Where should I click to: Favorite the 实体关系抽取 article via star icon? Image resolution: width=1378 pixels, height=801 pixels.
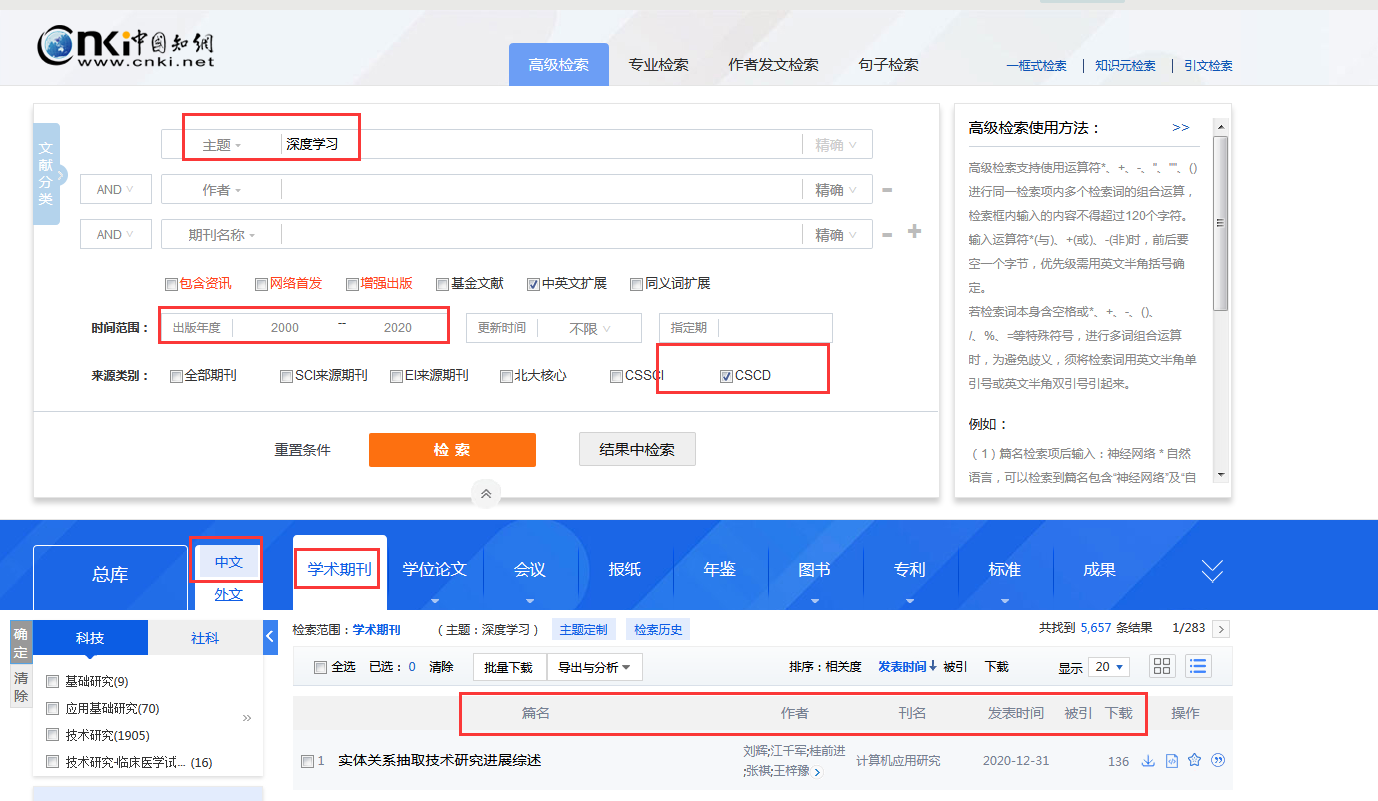[x=1194, y=760]
